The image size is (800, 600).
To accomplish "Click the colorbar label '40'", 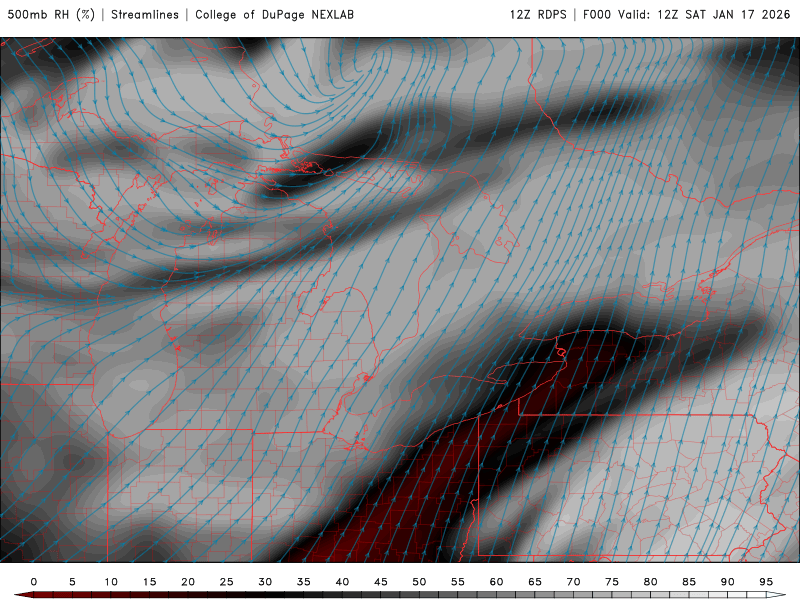I will [342, 582].
